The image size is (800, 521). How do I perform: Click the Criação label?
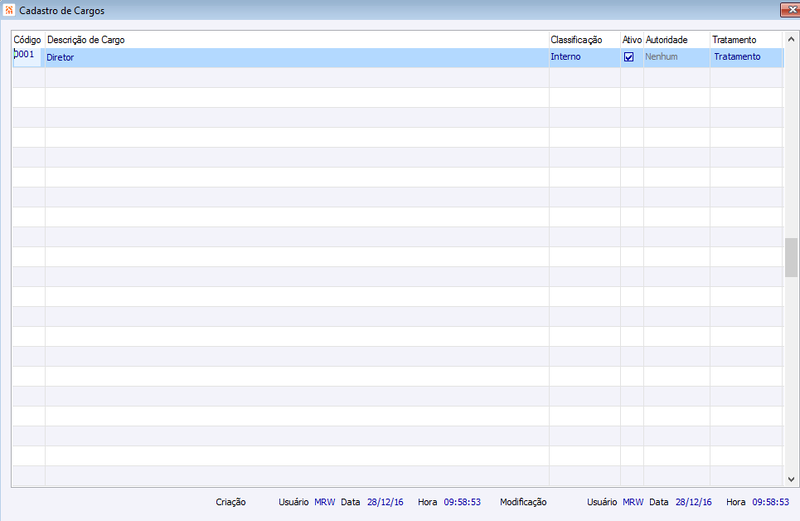[x=231, y=502]
